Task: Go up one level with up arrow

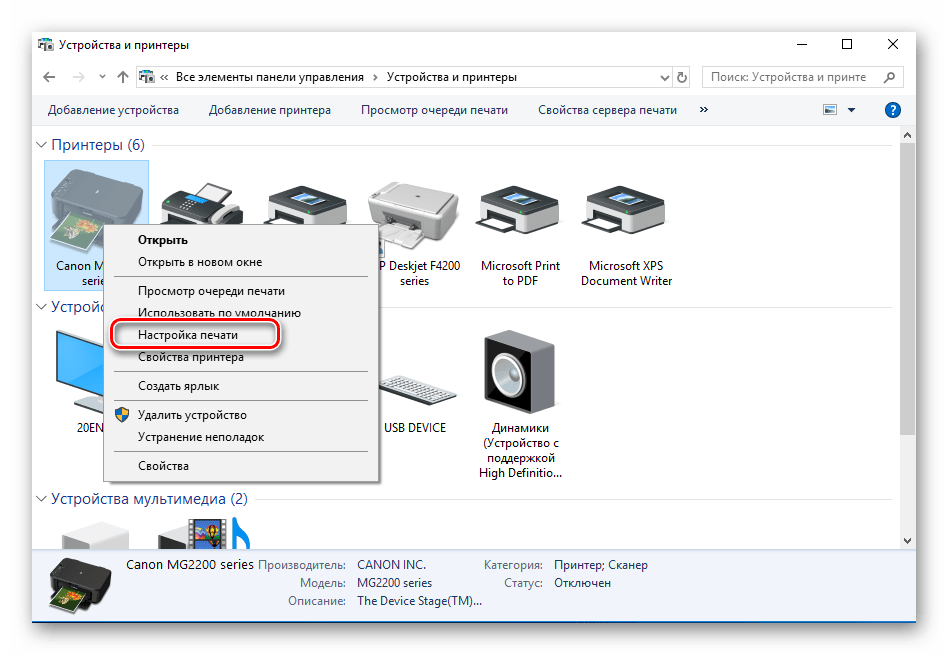Action: (122, 77)
